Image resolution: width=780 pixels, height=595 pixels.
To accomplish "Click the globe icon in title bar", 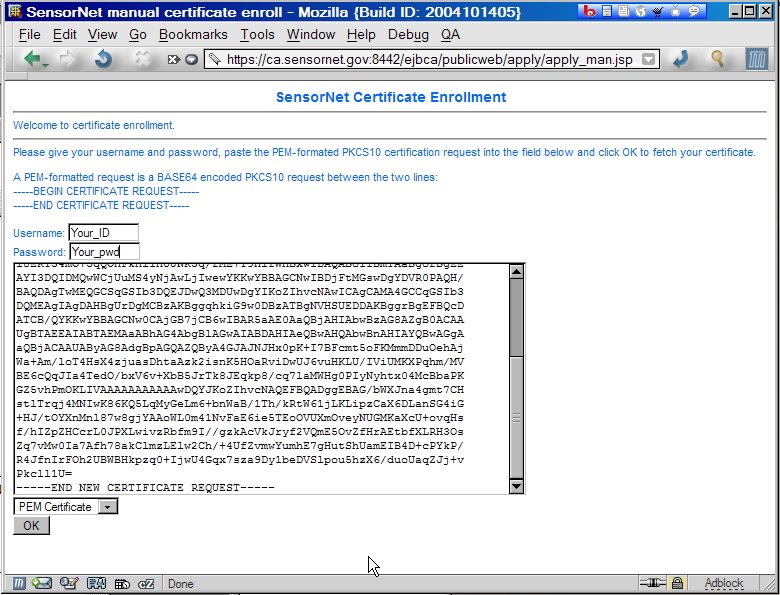I will (641, 11).
